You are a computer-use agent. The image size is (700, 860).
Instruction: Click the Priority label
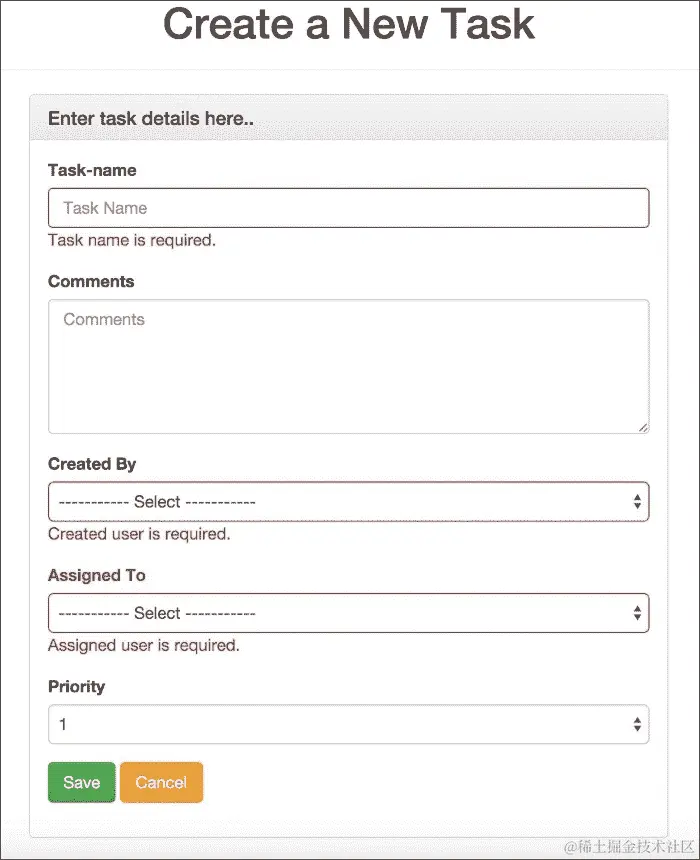pos(76,687)
